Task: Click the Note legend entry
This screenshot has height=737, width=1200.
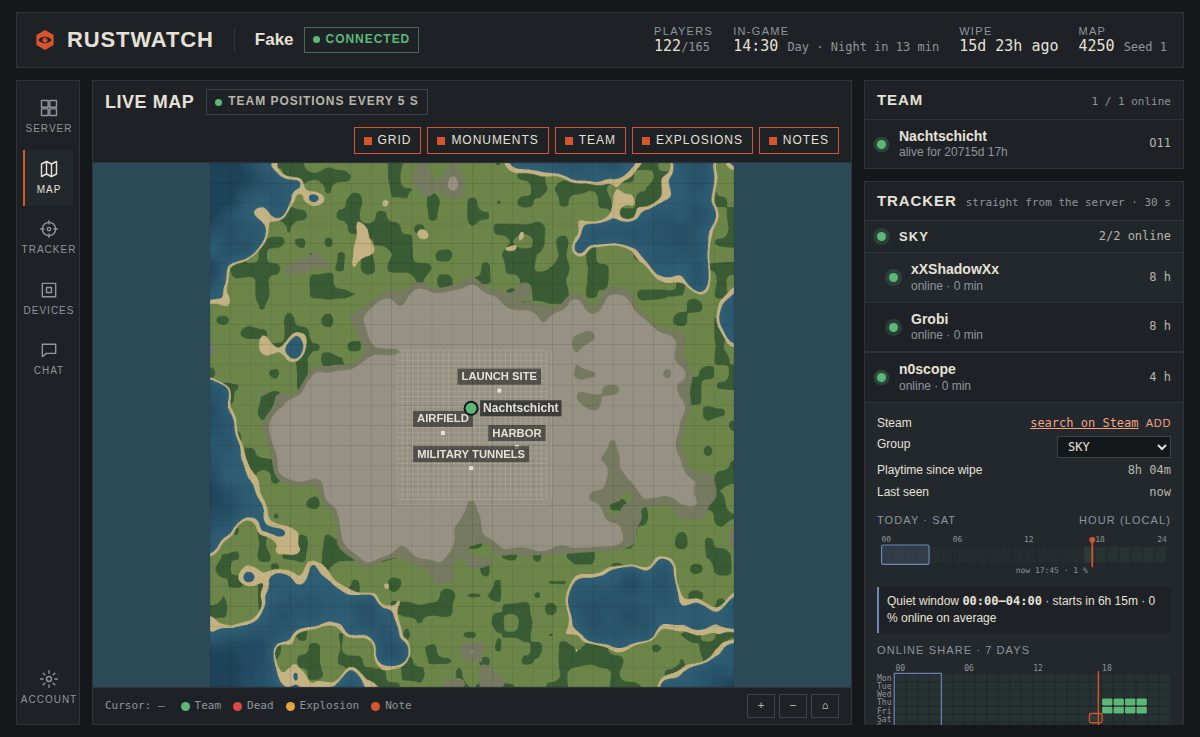Action: click(x=391, y=705)
